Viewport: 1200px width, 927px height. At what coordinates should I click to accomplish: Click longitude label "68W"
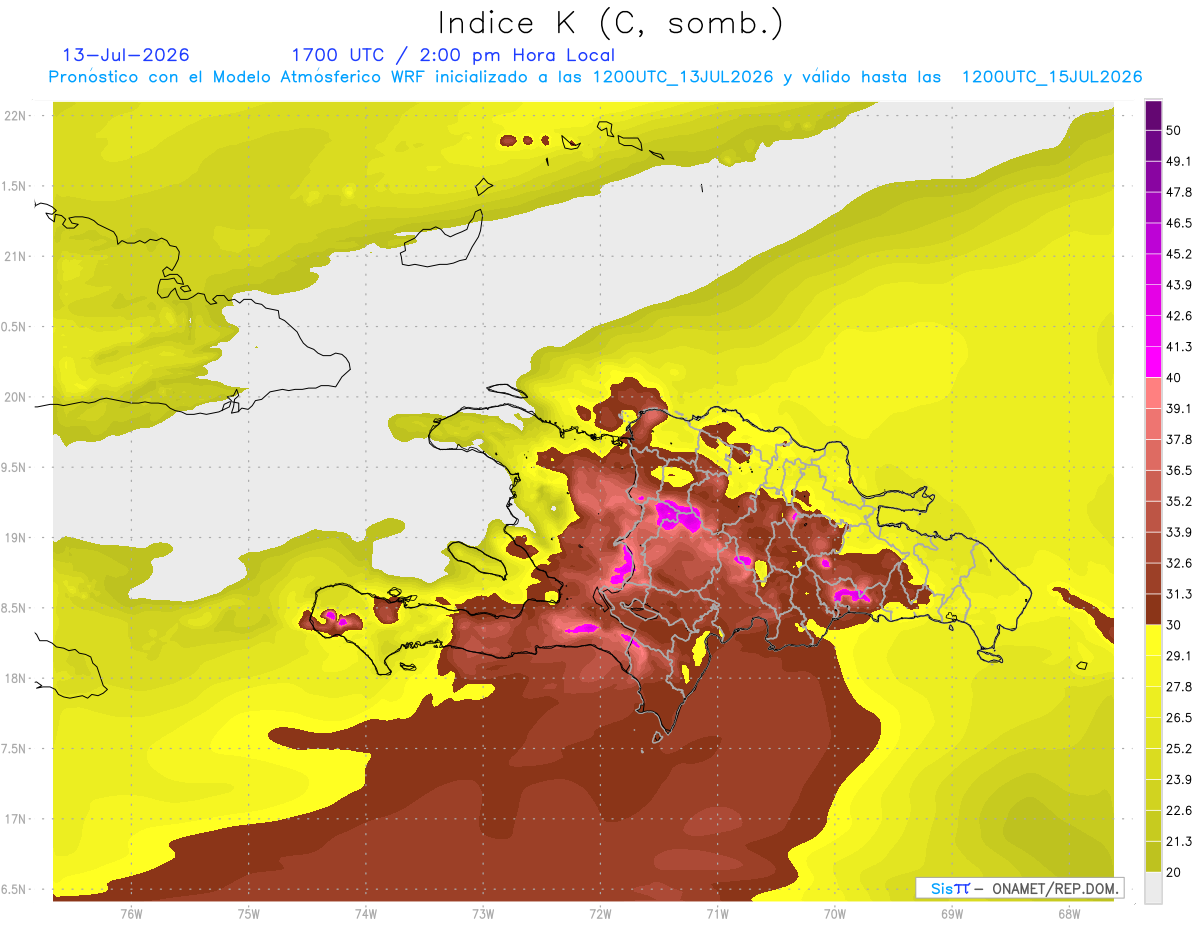[1069, 914]
